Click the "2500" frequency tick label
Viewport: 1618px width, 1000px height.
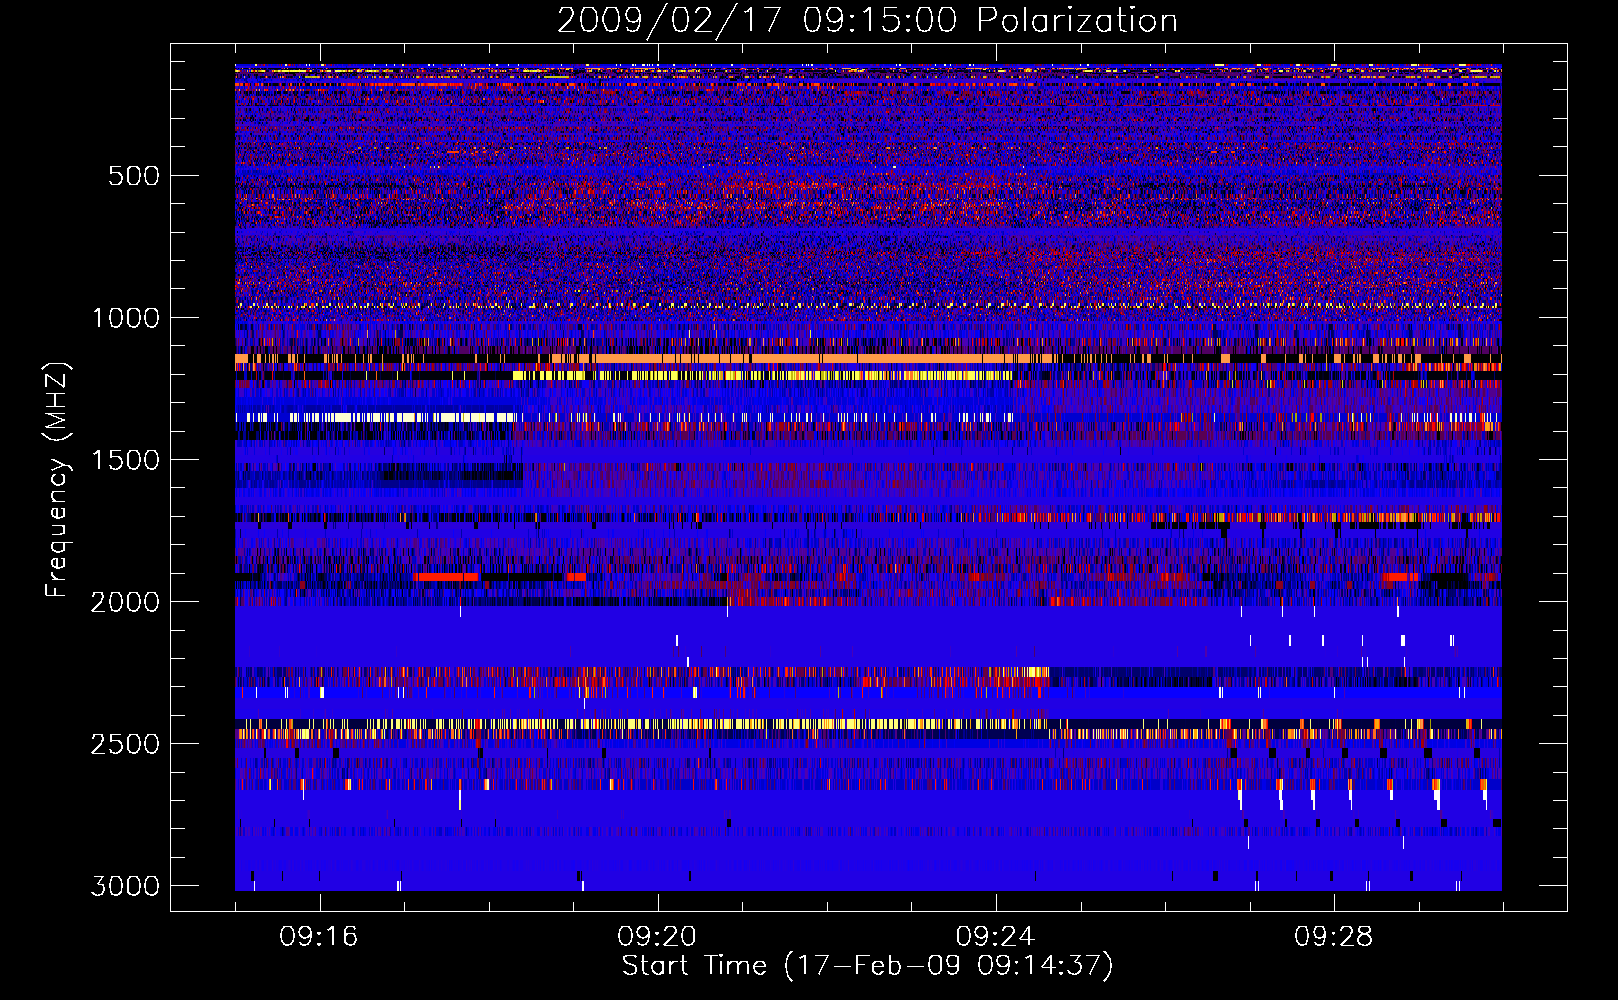(x=125, y=744)
